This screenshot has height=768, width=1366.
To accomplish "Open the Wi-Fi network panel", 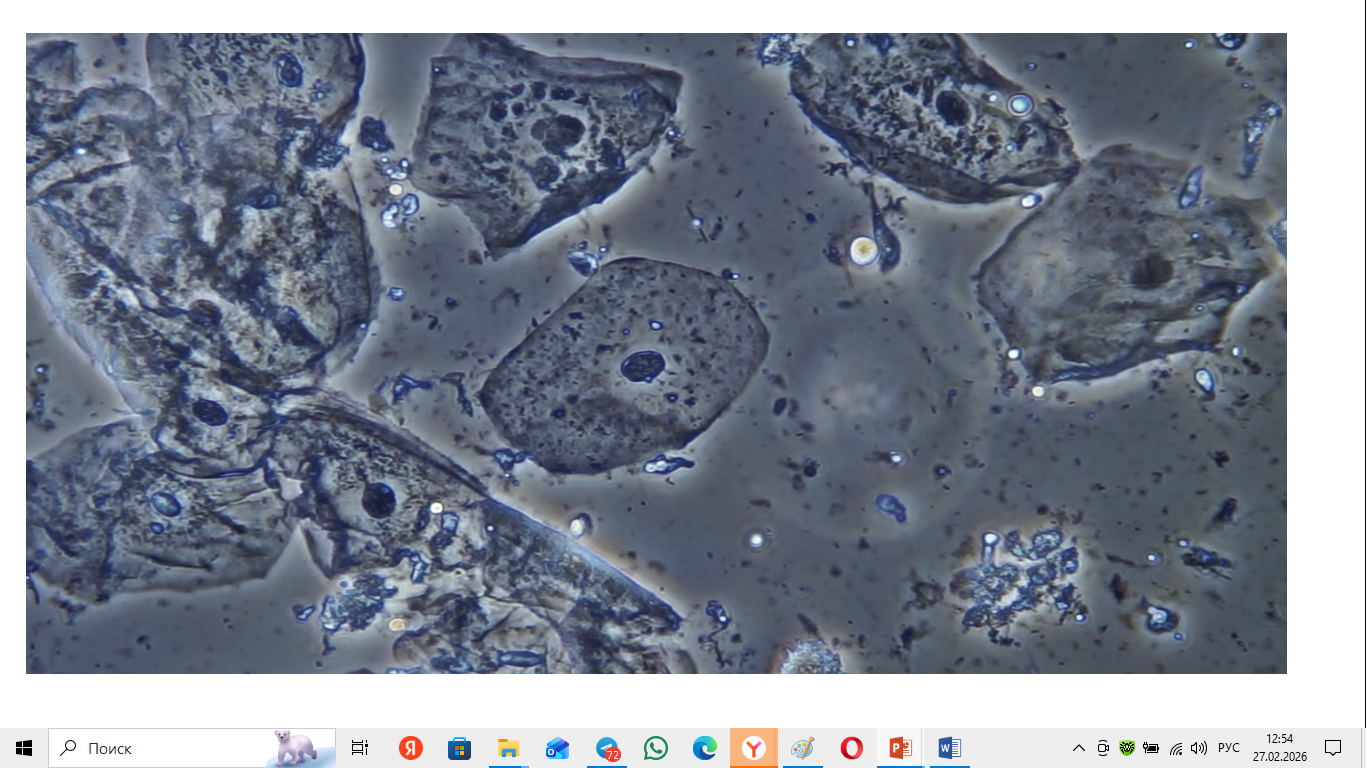I will pos(1176,748).
